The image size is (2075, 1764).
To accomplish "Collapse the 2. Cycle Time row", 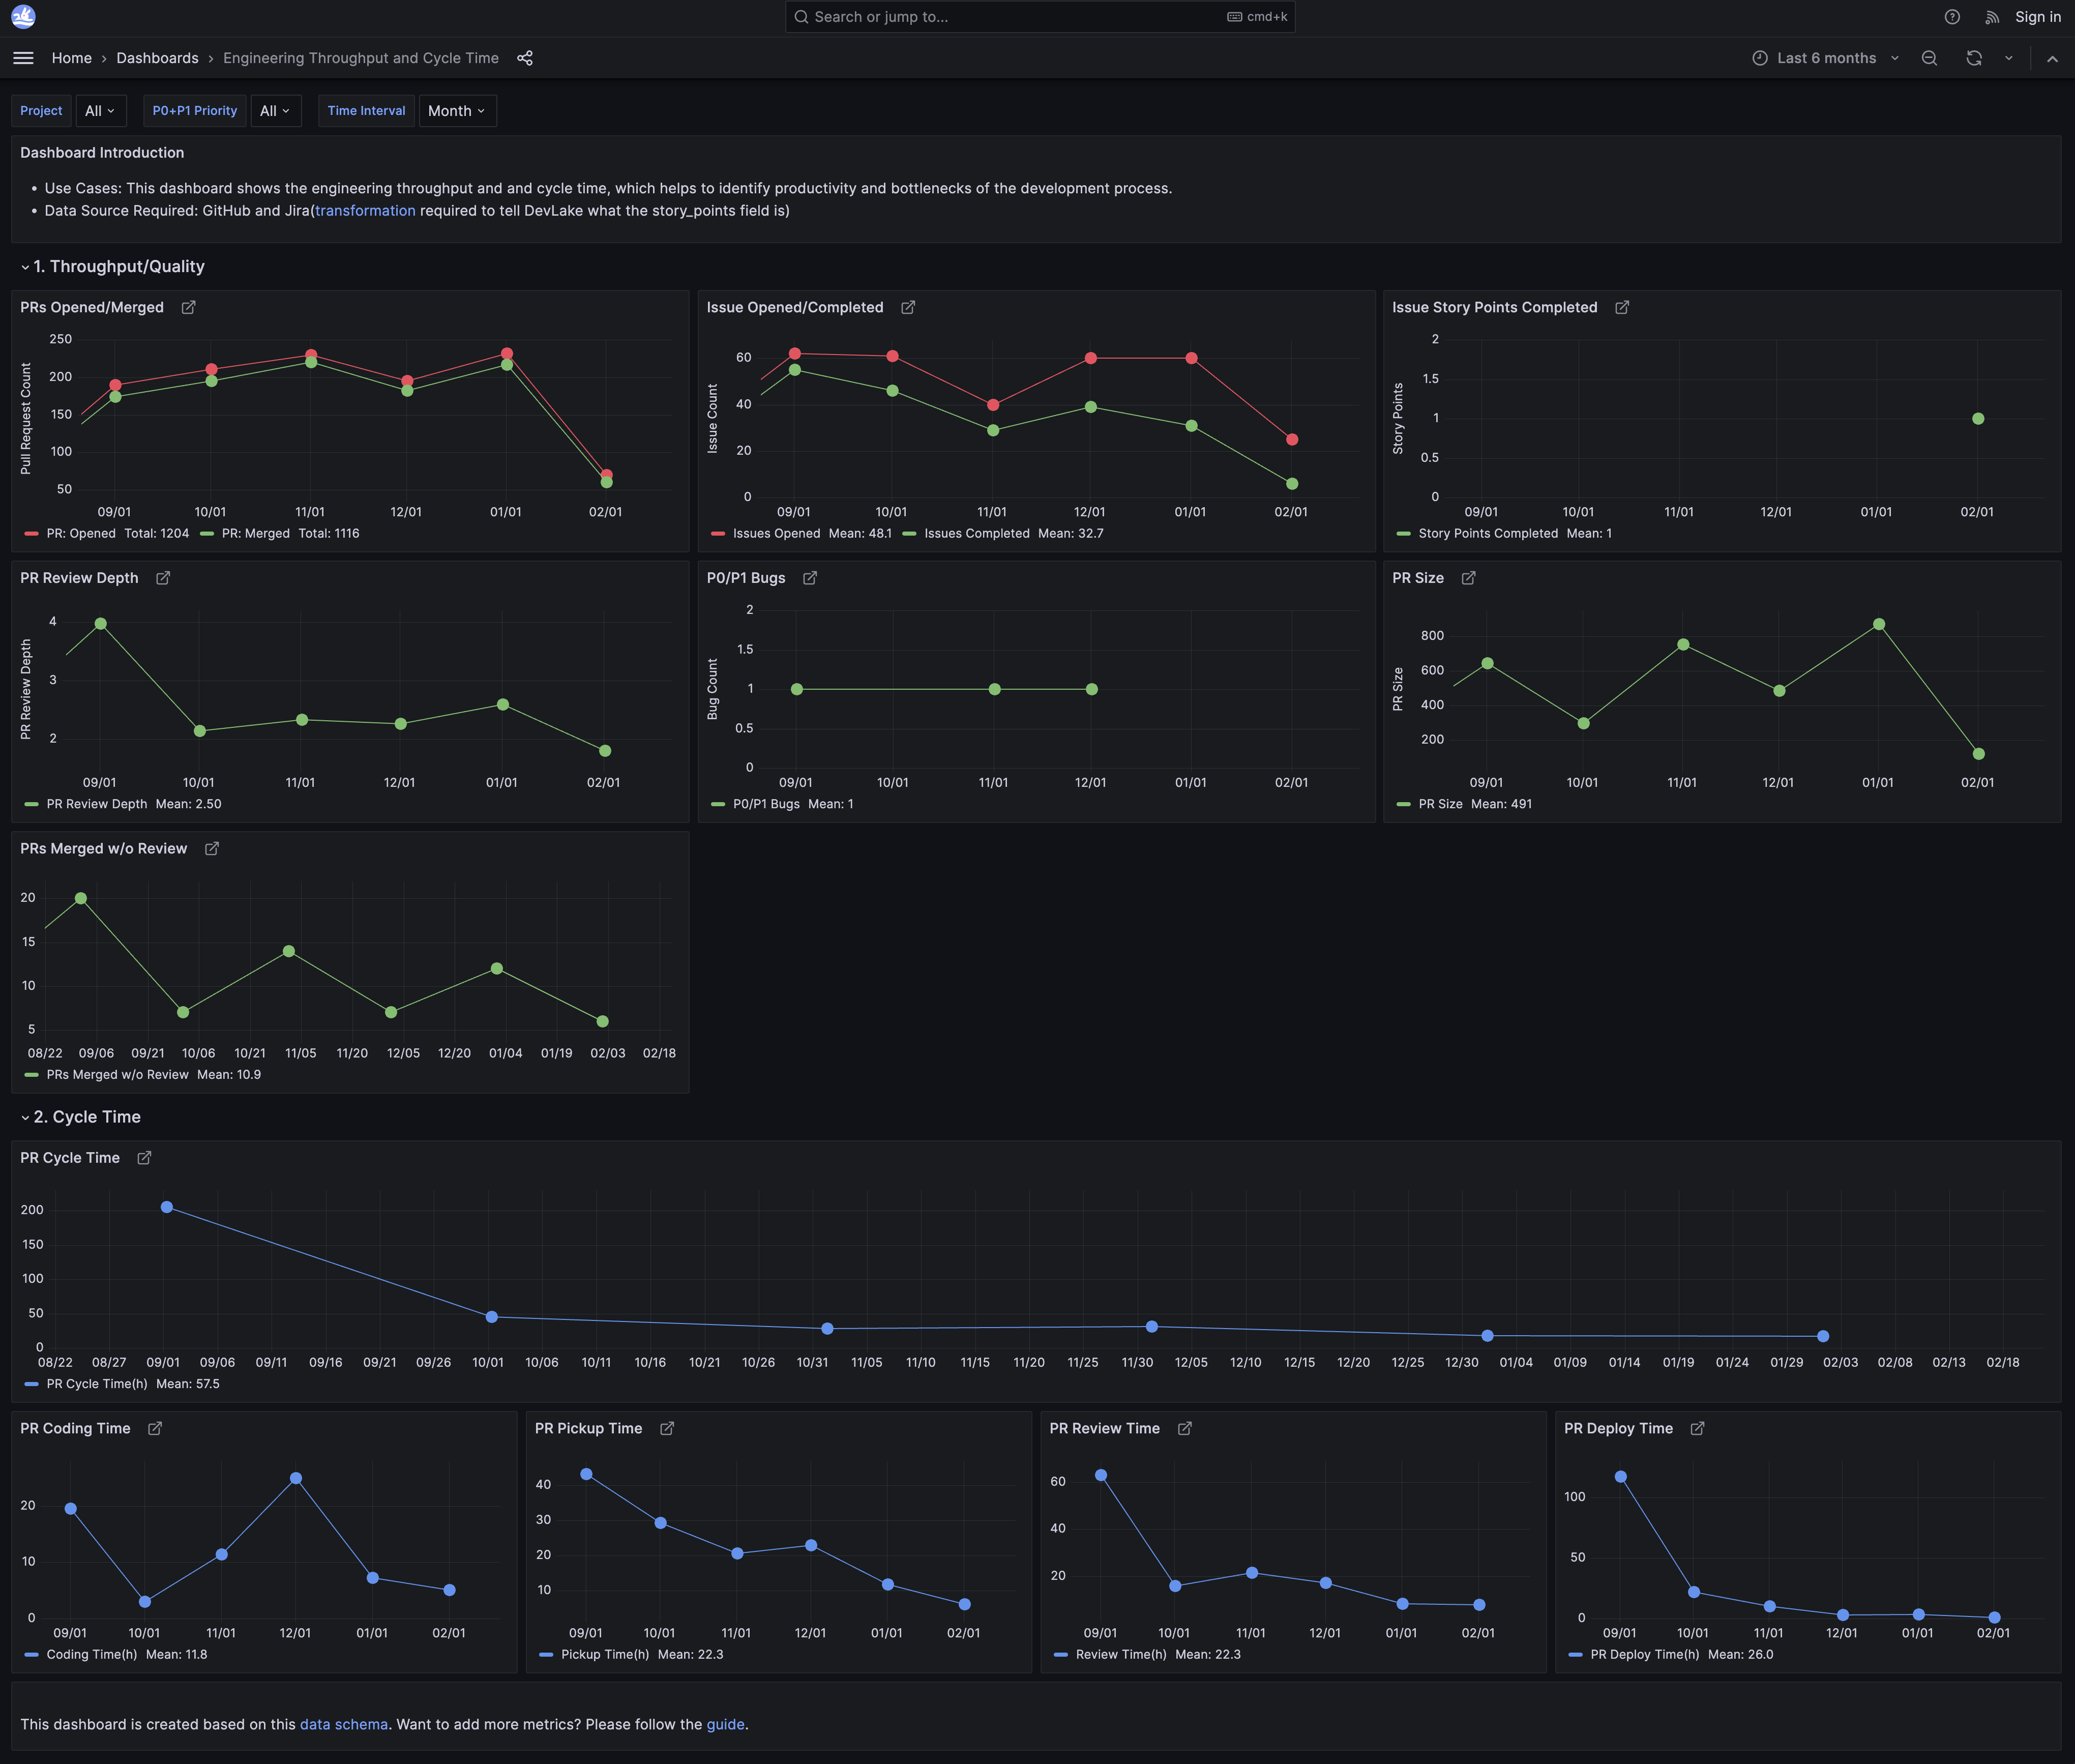I will pos(86,1117).
